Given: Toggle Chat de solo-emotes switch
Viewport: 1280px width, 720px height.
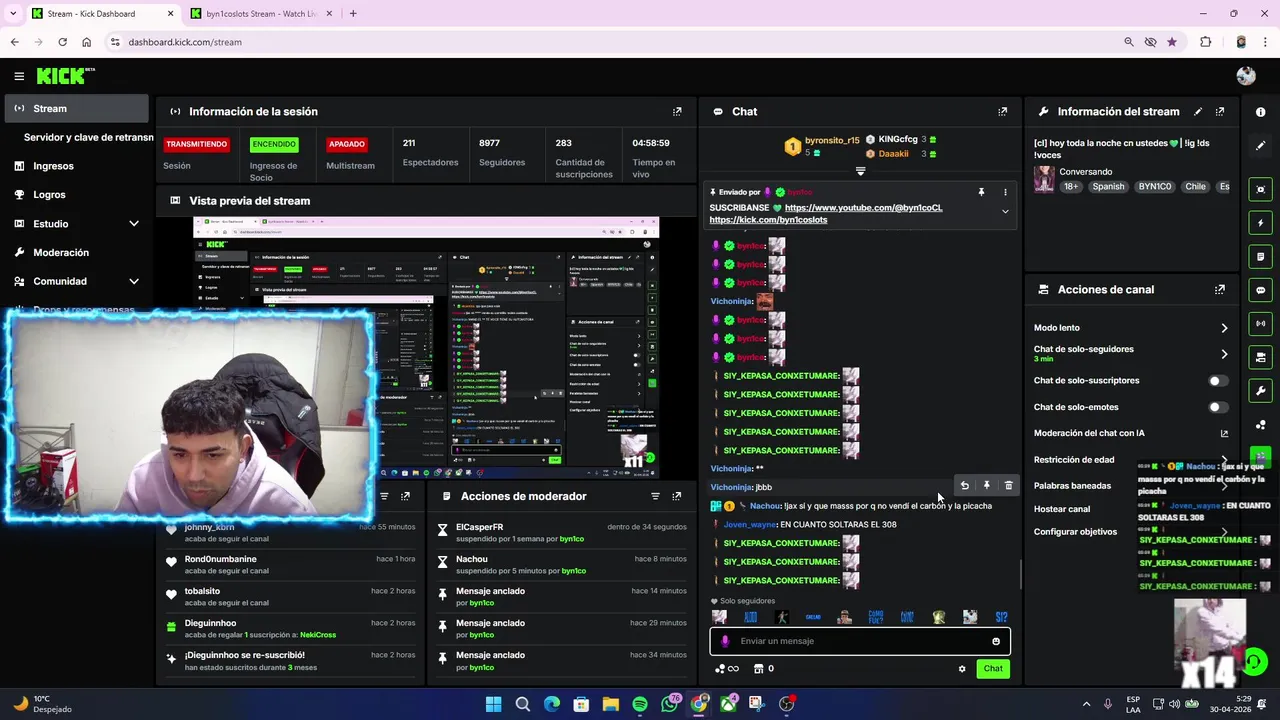Looking at the screenshot, I should point(1217,407).
